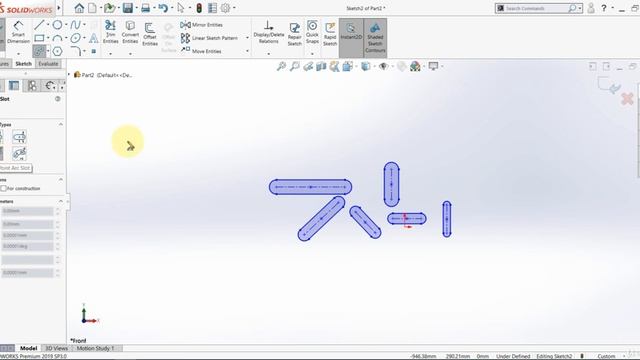Select the Line sketch tool

point(39,25)
